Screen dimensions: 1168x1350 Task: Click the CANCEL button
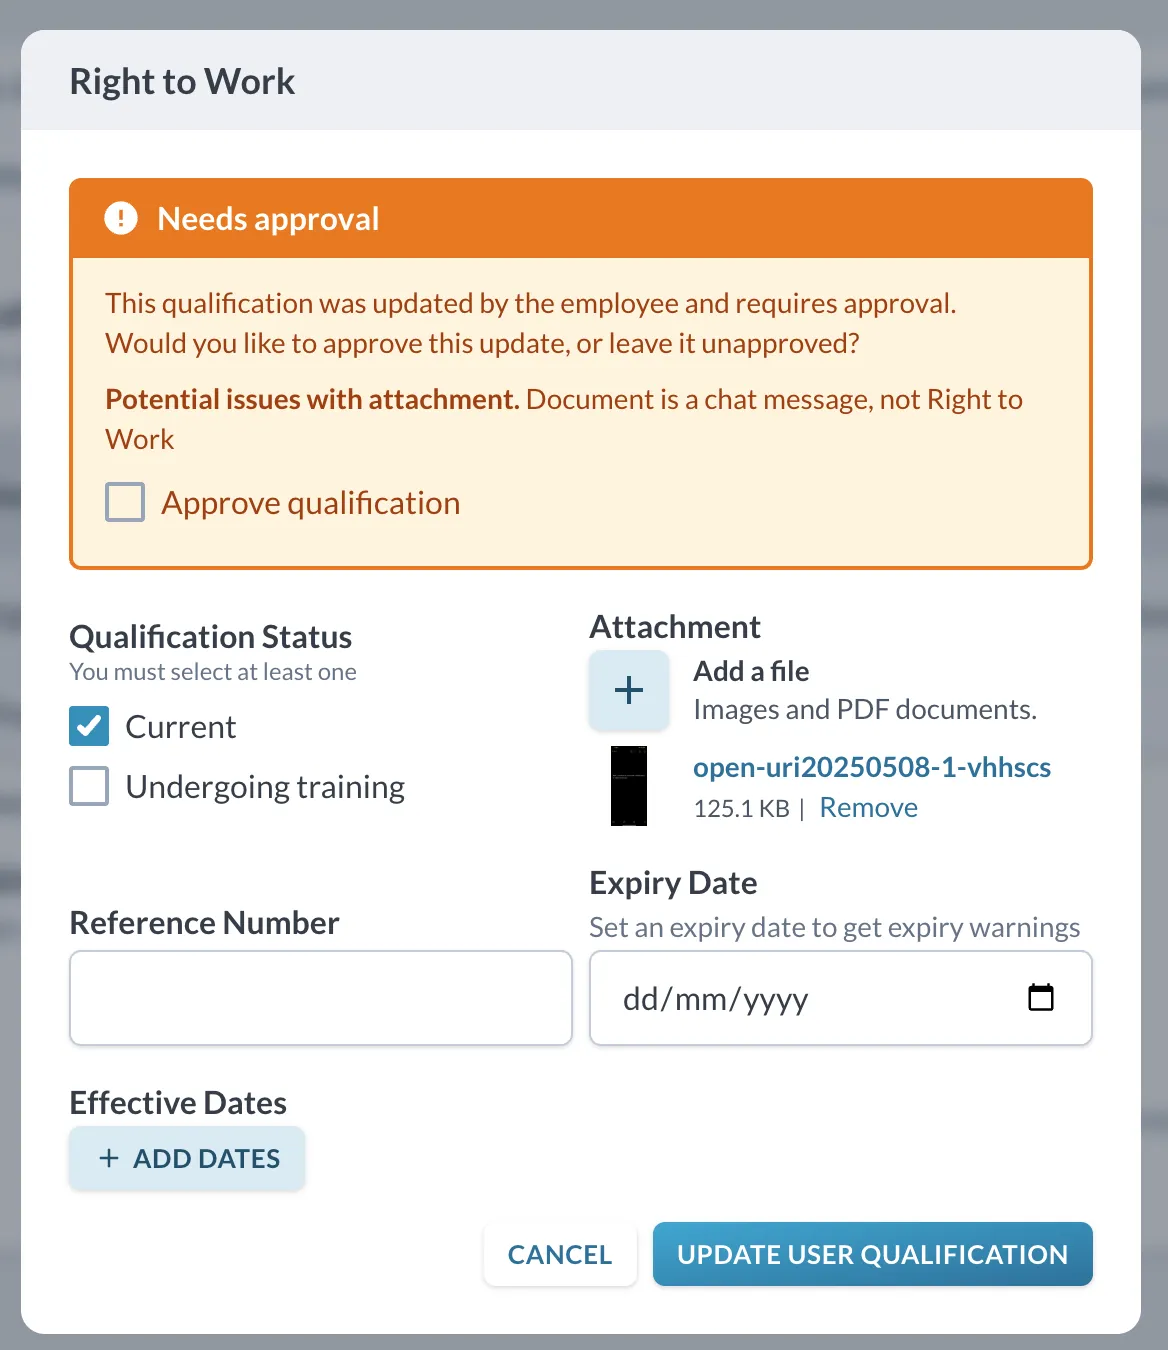tap(560, 1254)
